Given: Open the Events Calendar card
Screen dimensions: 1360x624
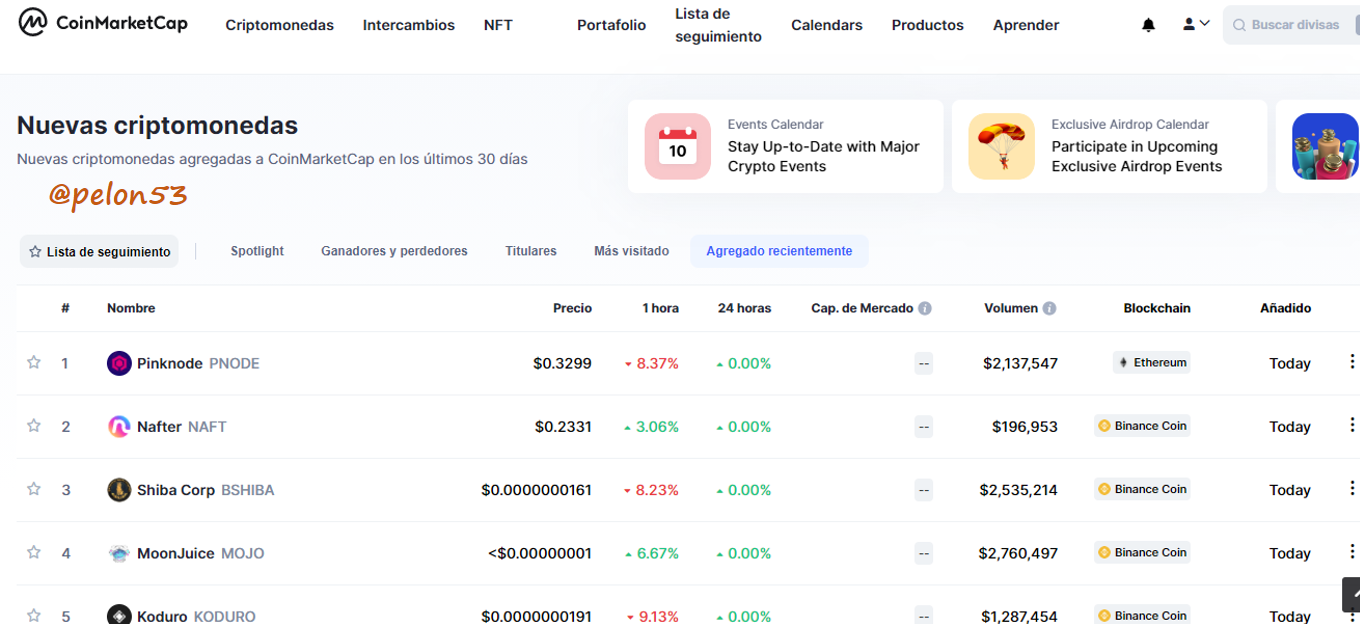Looking at the screenshot, I should point(785,146).
